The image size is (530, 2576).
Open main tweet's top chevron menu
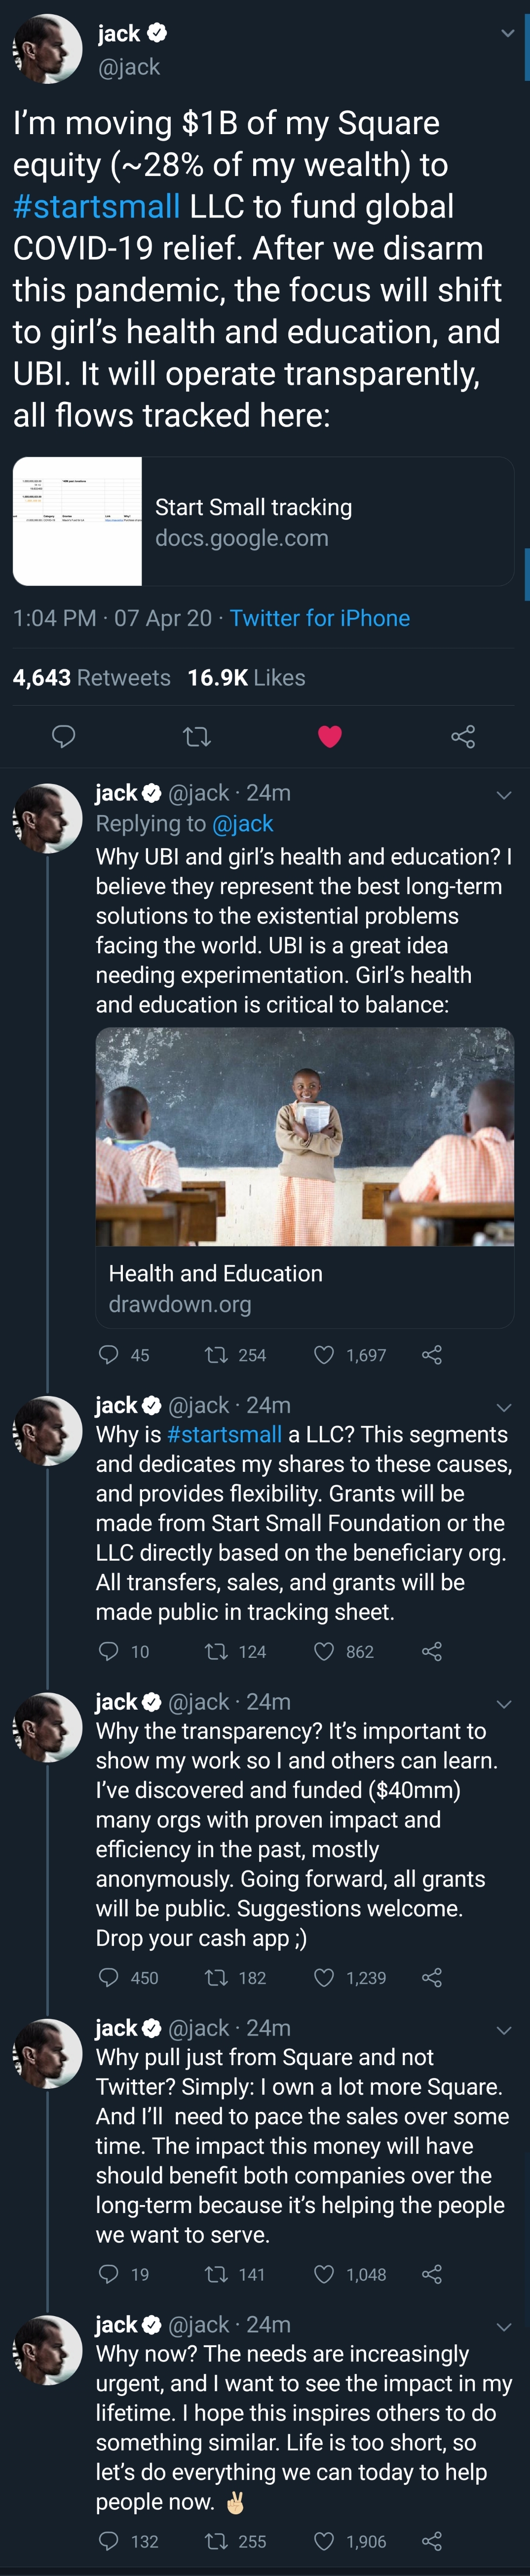pos(507,33)
